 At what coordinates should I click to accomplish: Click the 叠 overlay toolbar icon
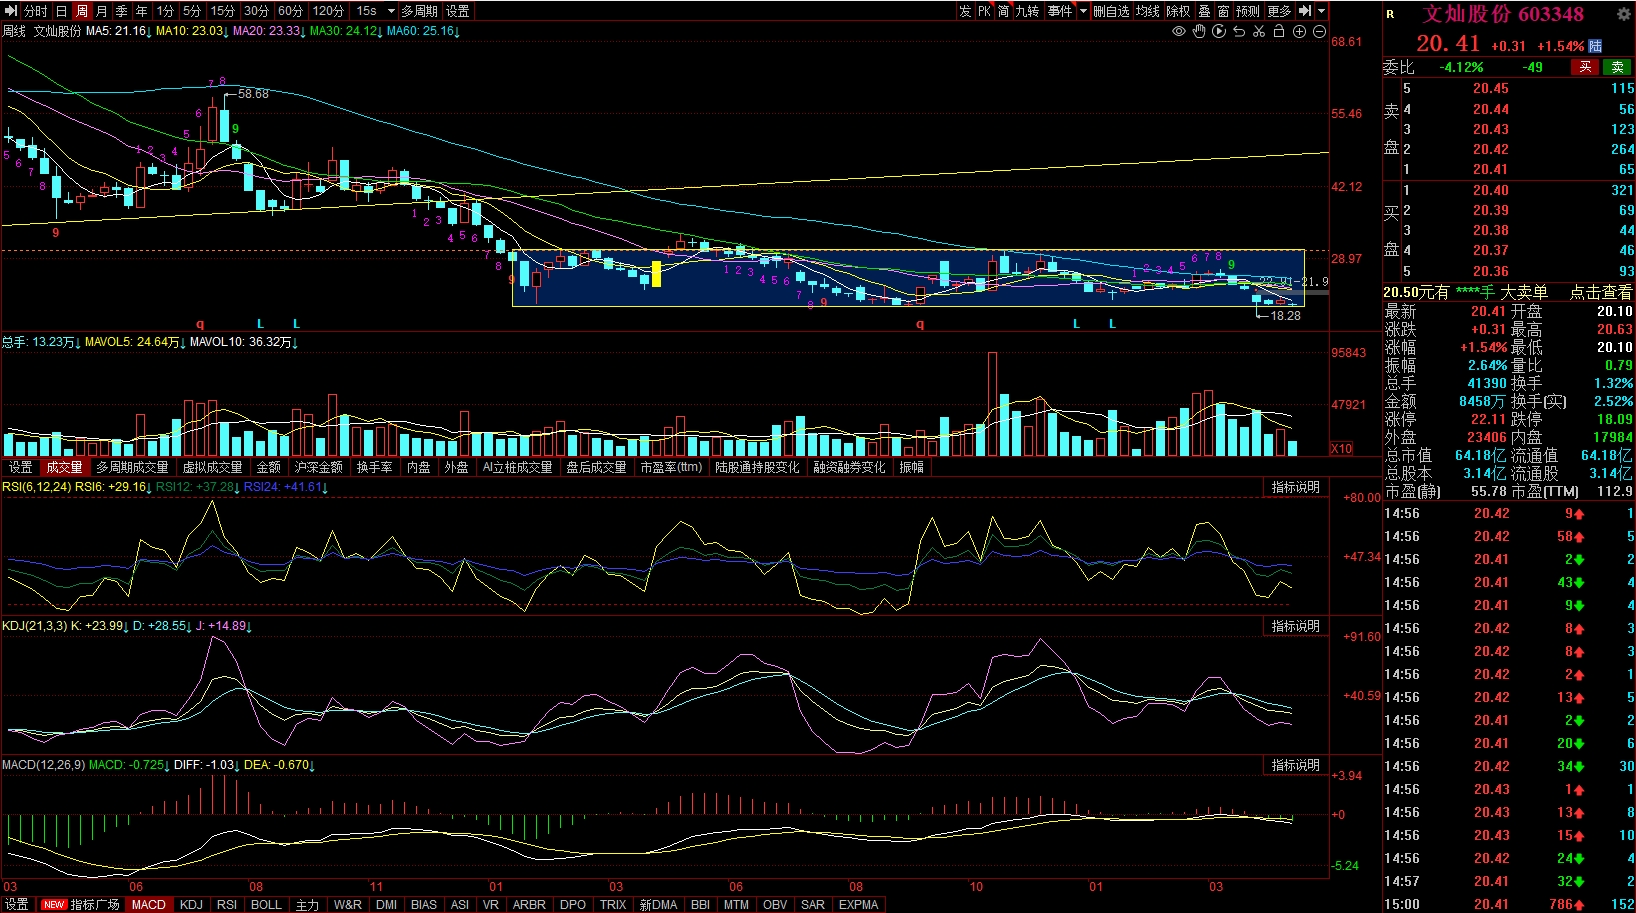[x=1204, y=11]
